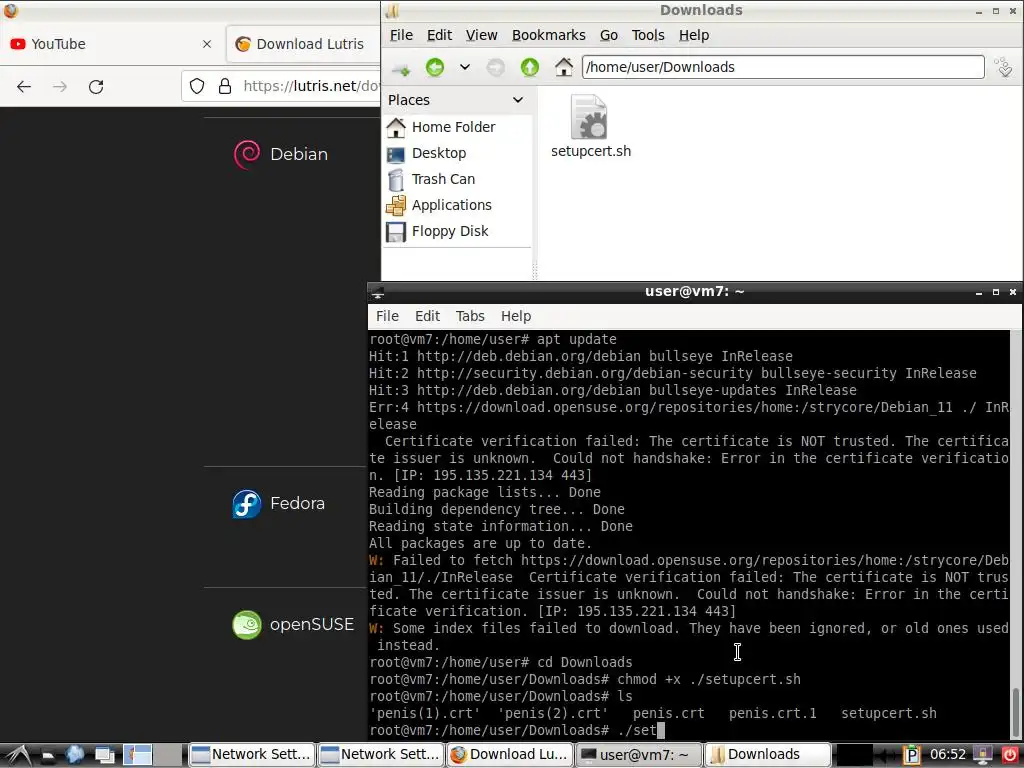Click the greyed-out forward arrow in file manager

point(496,67)
